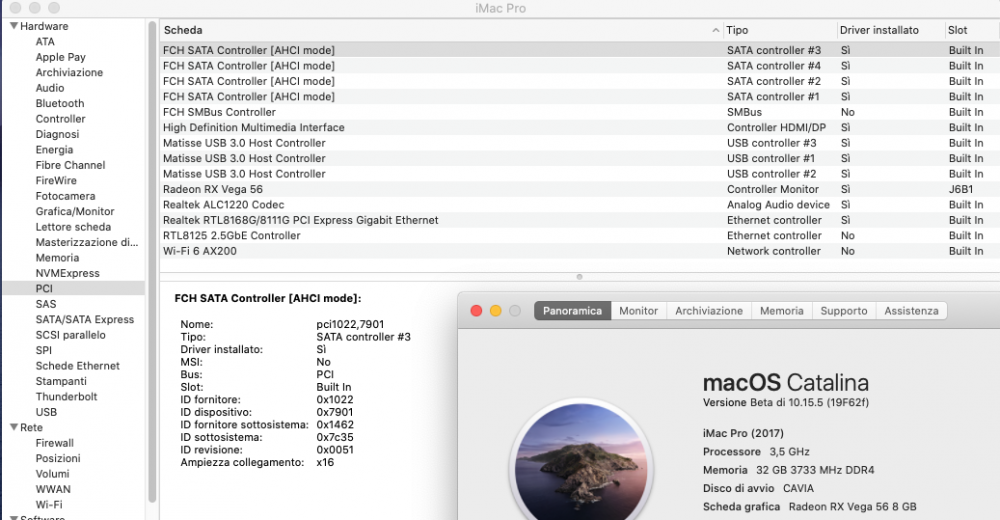Switch to Memoria tab in About window
Viewport: 1000px width, 520px height.
coord(781,311)
